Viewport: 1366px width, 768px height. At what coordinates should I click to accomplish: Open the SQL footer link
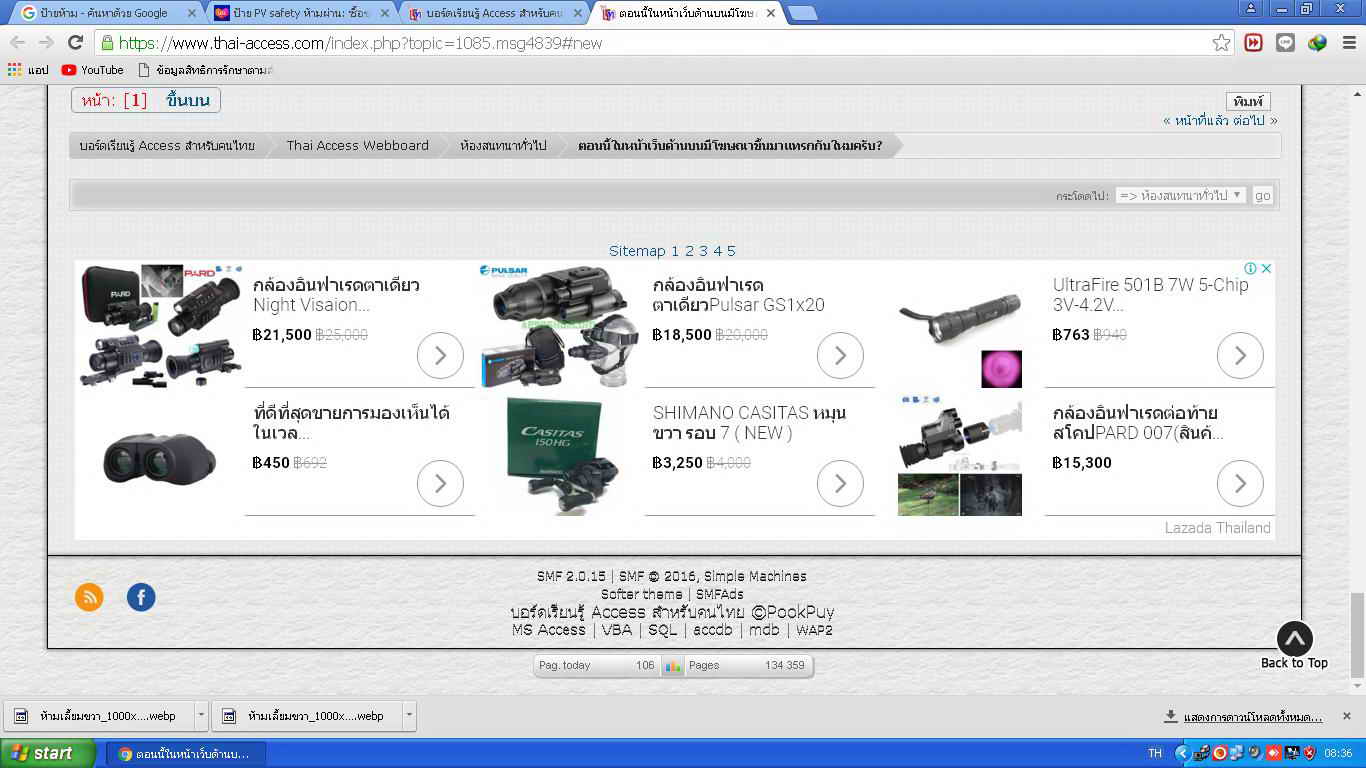(x=662, y=630)
